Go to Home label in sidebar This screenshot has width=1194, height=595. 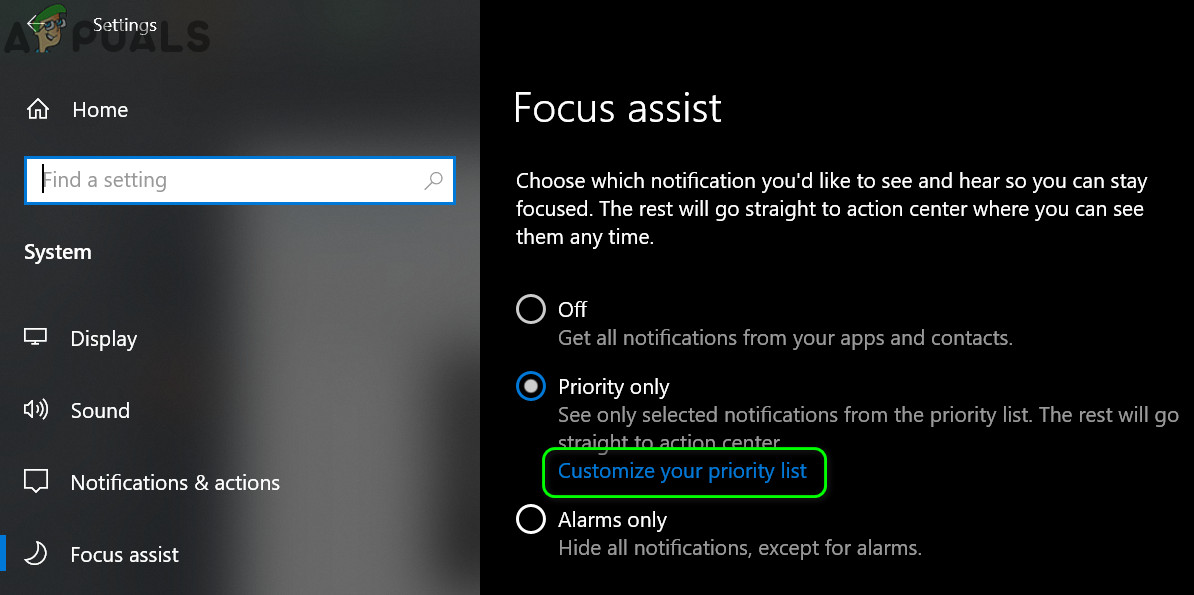(x=100, y=110)
